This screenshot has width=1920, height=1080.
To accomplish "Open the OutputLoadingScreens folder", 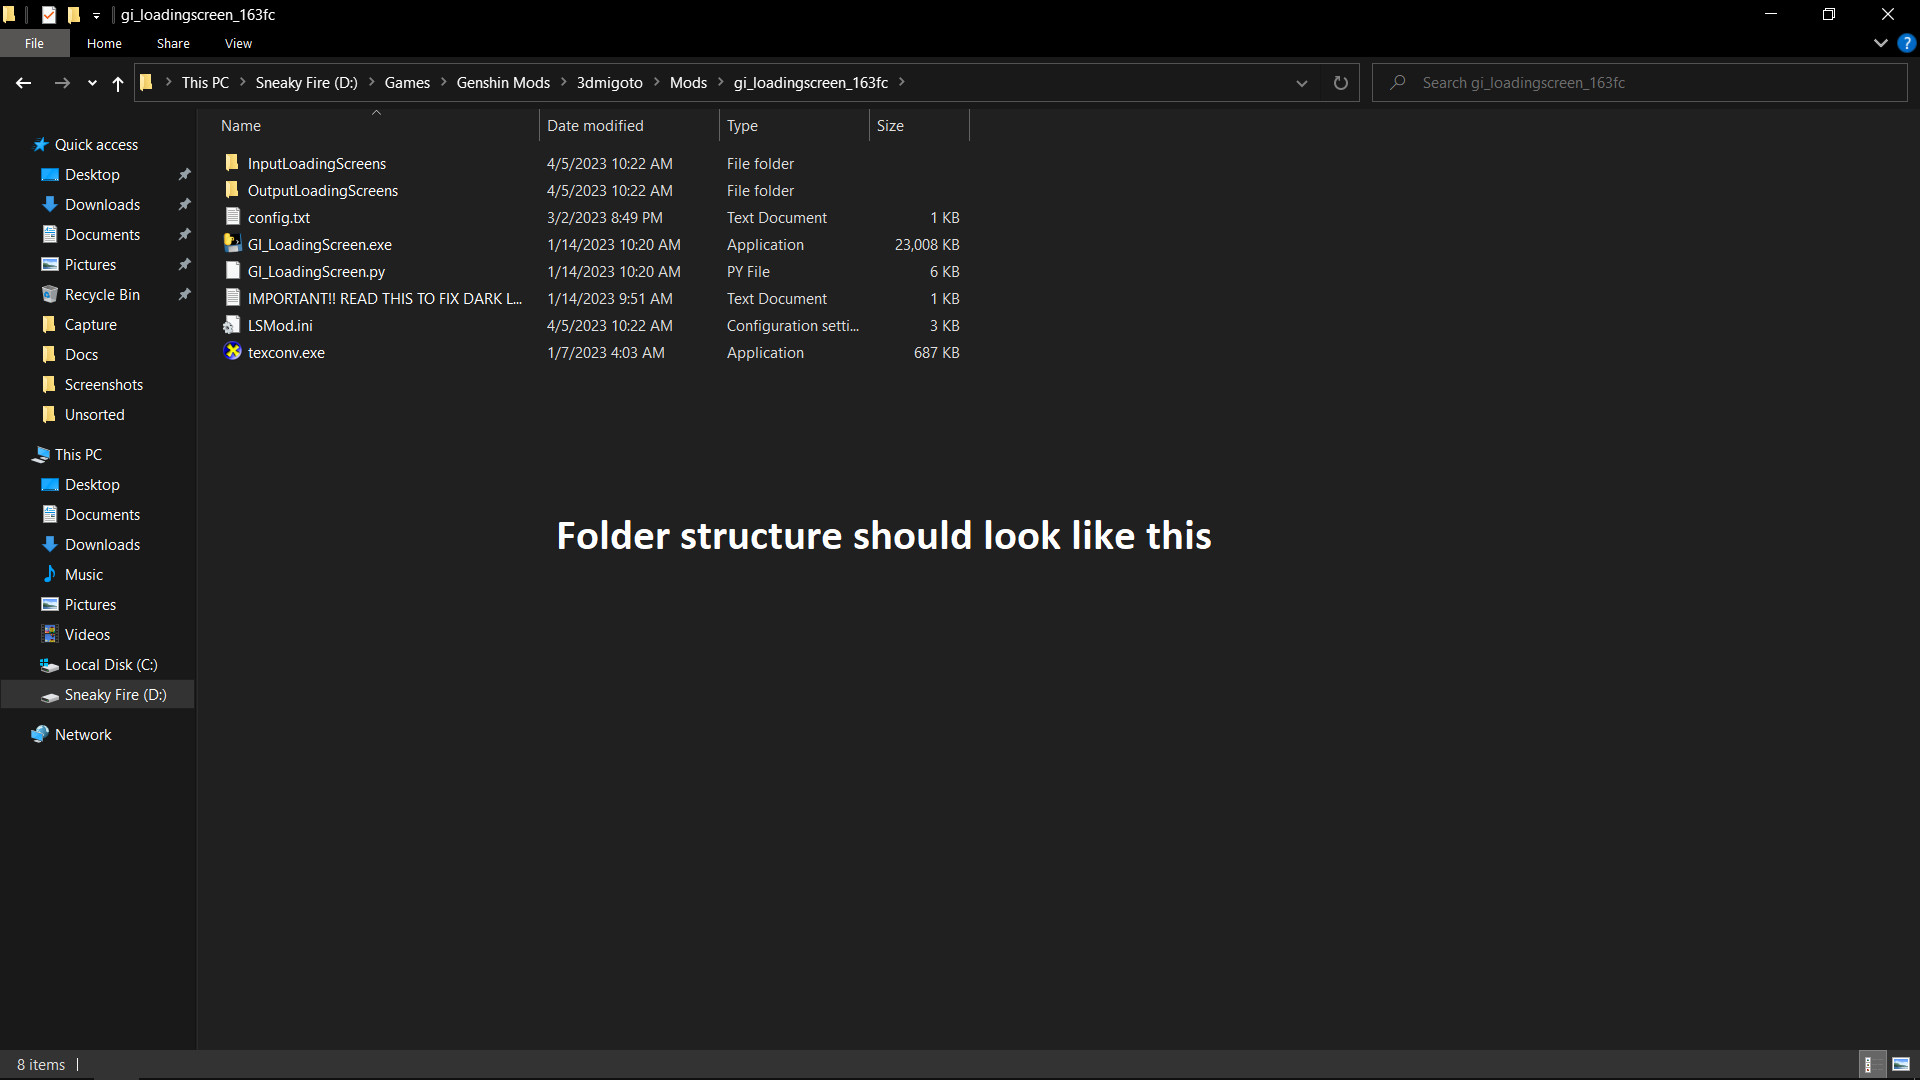I will point(322,190).
